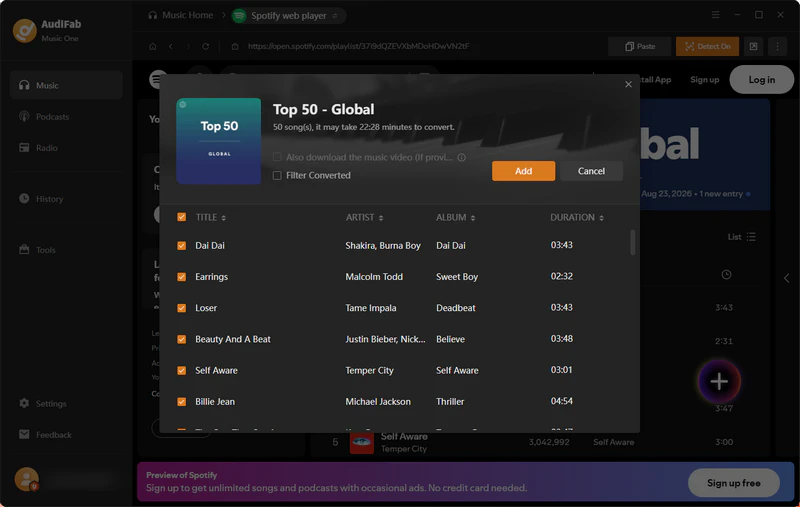Image resolution: width=800 pixels, height=507 pixels.
Task: Close the Top 50 - Global dialog
Action: tap(628, 84)
